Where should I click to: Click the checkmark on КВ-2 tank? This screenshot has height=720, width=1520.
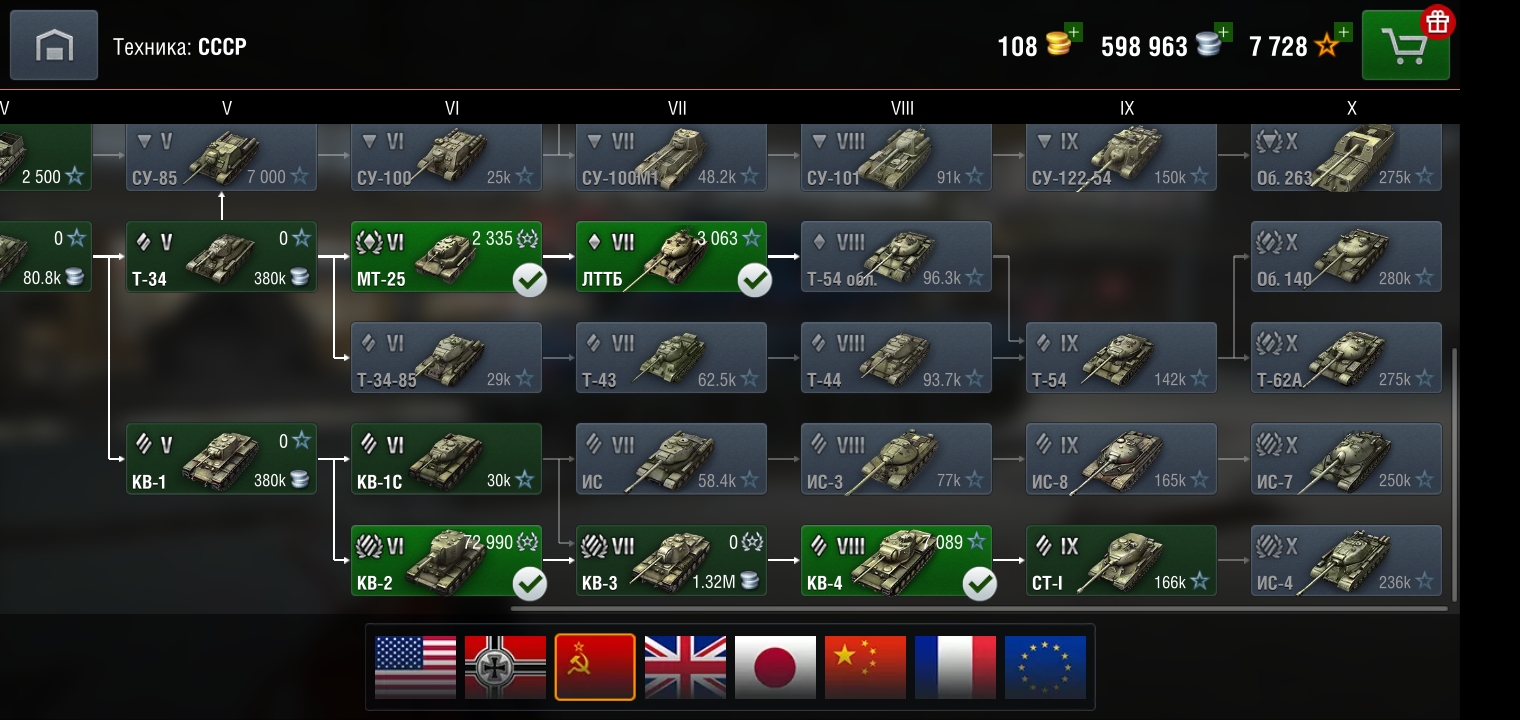point(530,583)
